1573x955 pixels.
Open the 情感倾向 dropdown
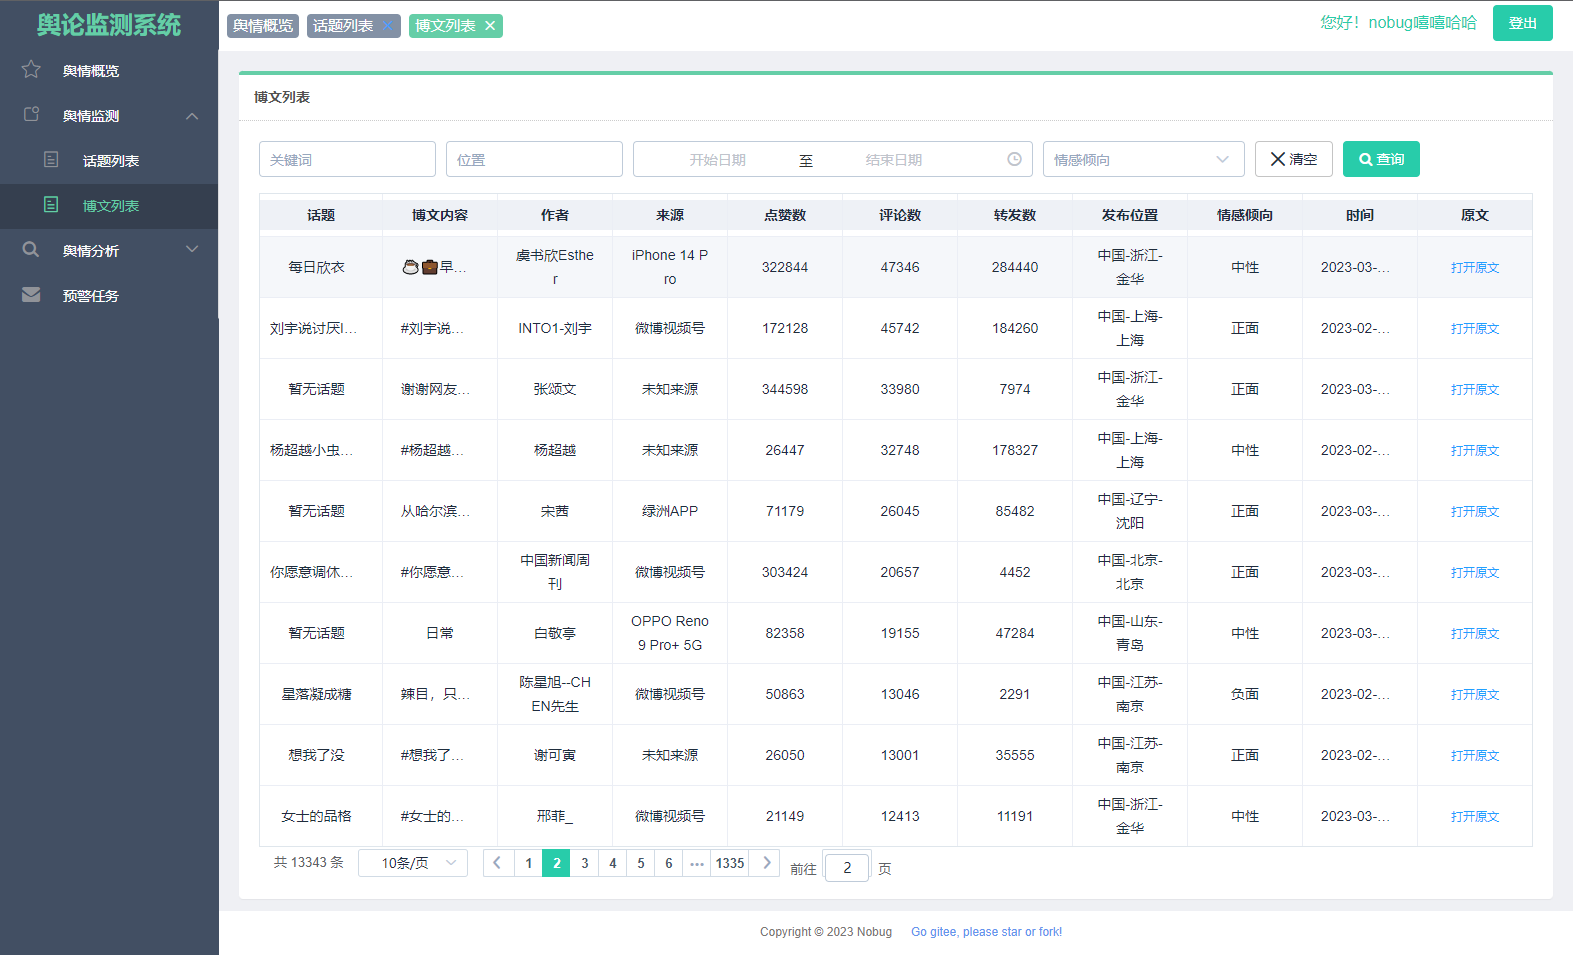point(1144,159)
